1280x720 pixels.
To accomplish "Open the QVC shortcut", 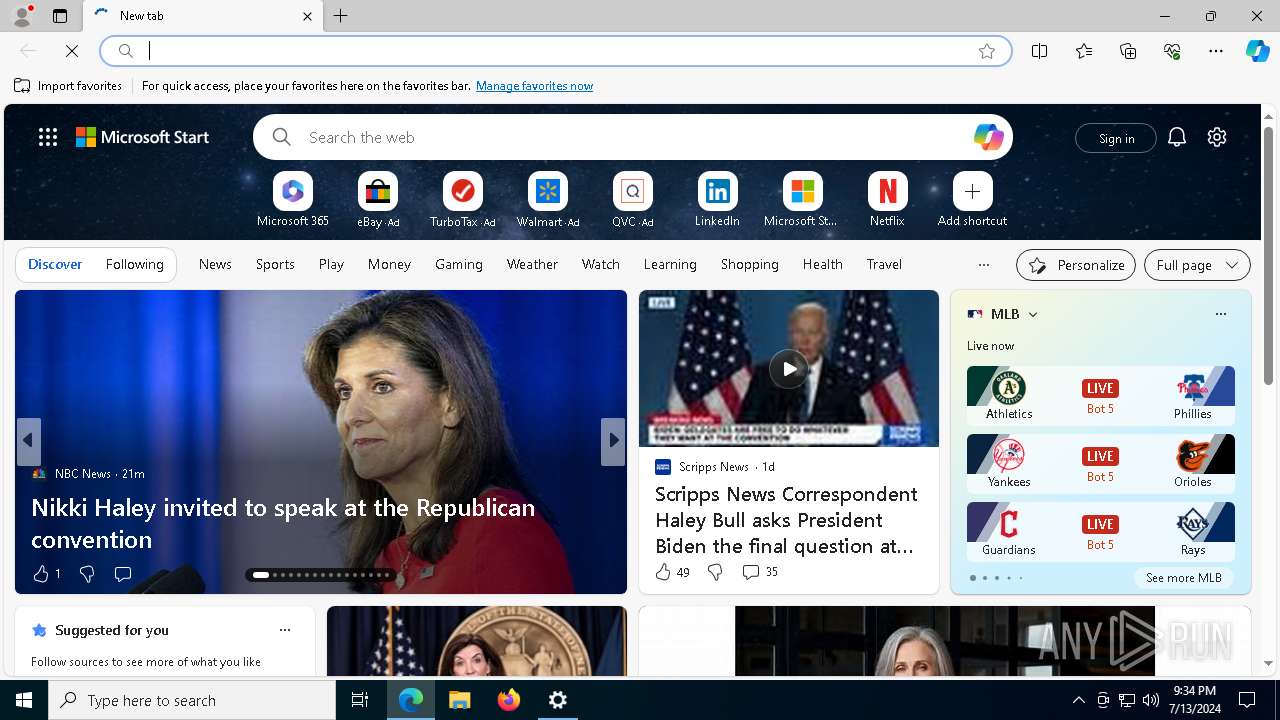I will (632, 200).
